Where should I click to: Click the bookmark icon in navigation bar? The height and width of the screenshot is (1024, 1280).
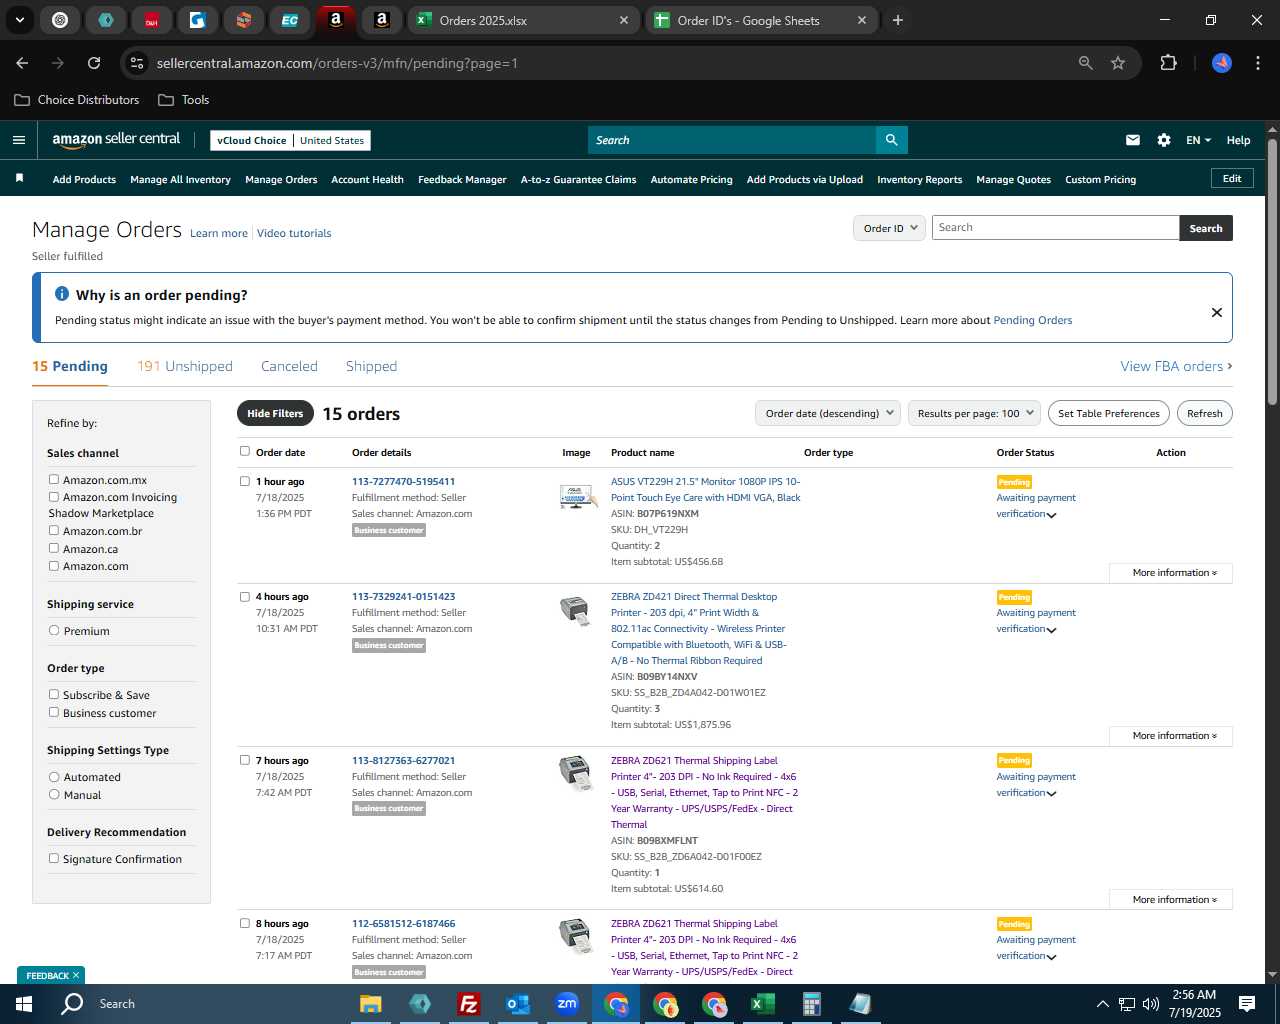click(19, 179)
